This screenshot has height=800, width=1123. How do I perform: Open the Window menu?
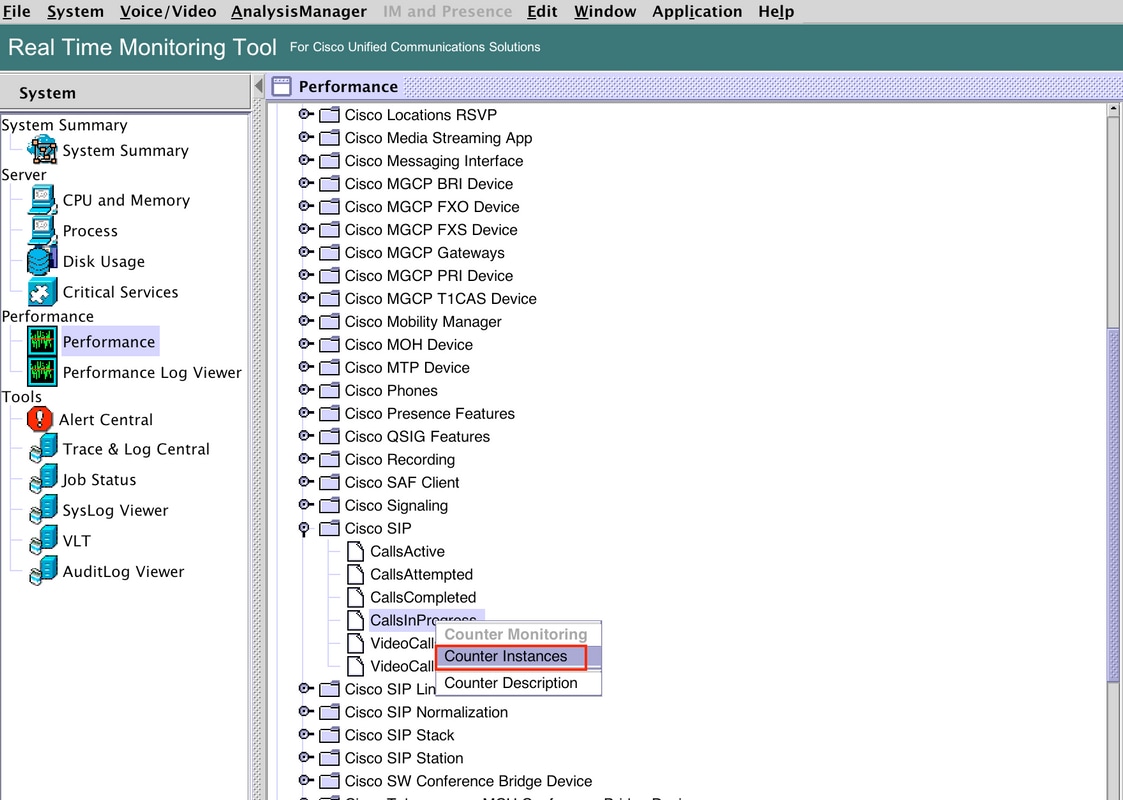pyautogui.click(x=605, y=11)
